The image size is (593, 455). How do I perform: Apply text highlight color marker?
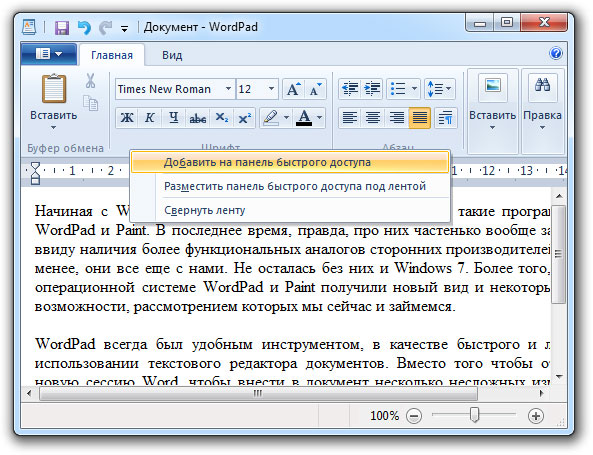(271, 118)
